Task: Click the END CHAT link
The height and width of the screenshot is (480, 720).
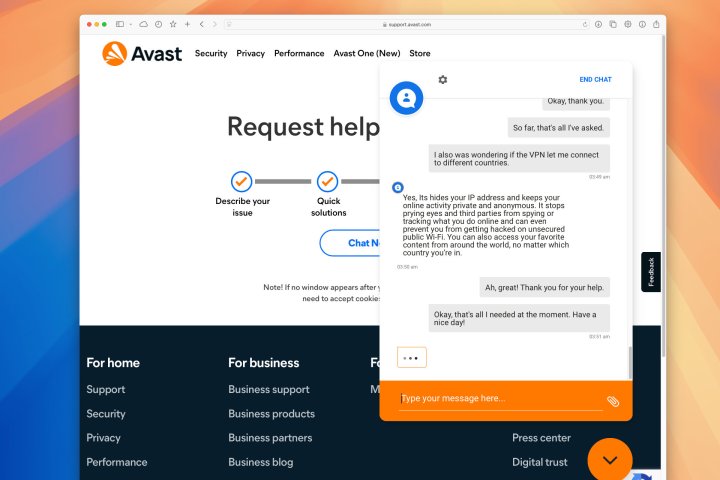Action: coord(595,79)
